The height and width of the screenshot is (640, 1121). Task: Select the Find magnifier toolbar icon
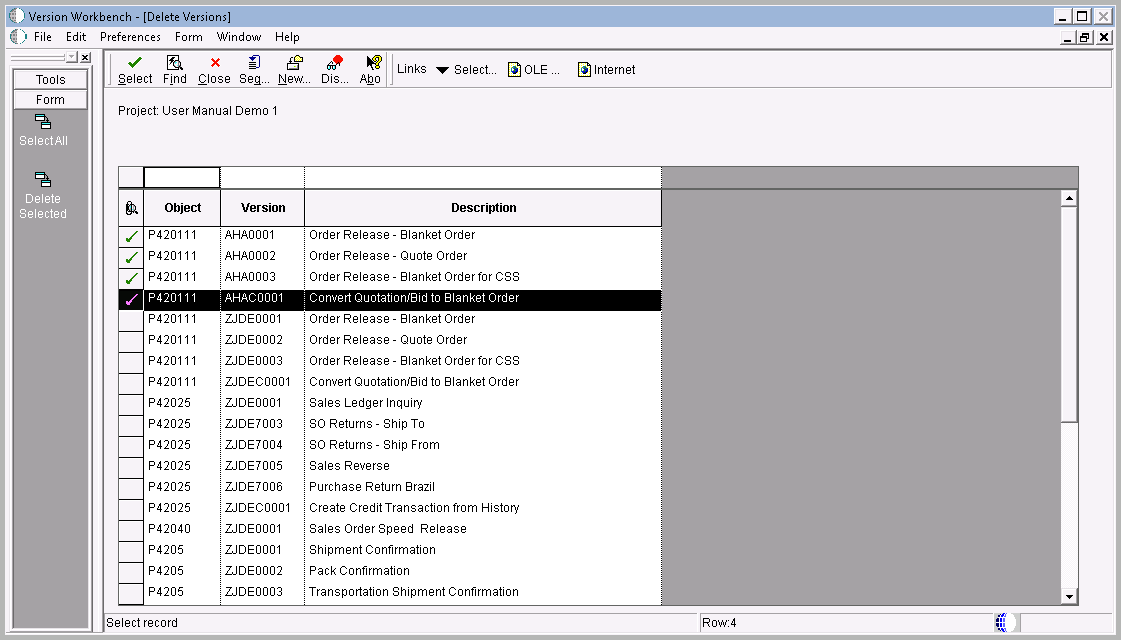click(x=174, y=62)
